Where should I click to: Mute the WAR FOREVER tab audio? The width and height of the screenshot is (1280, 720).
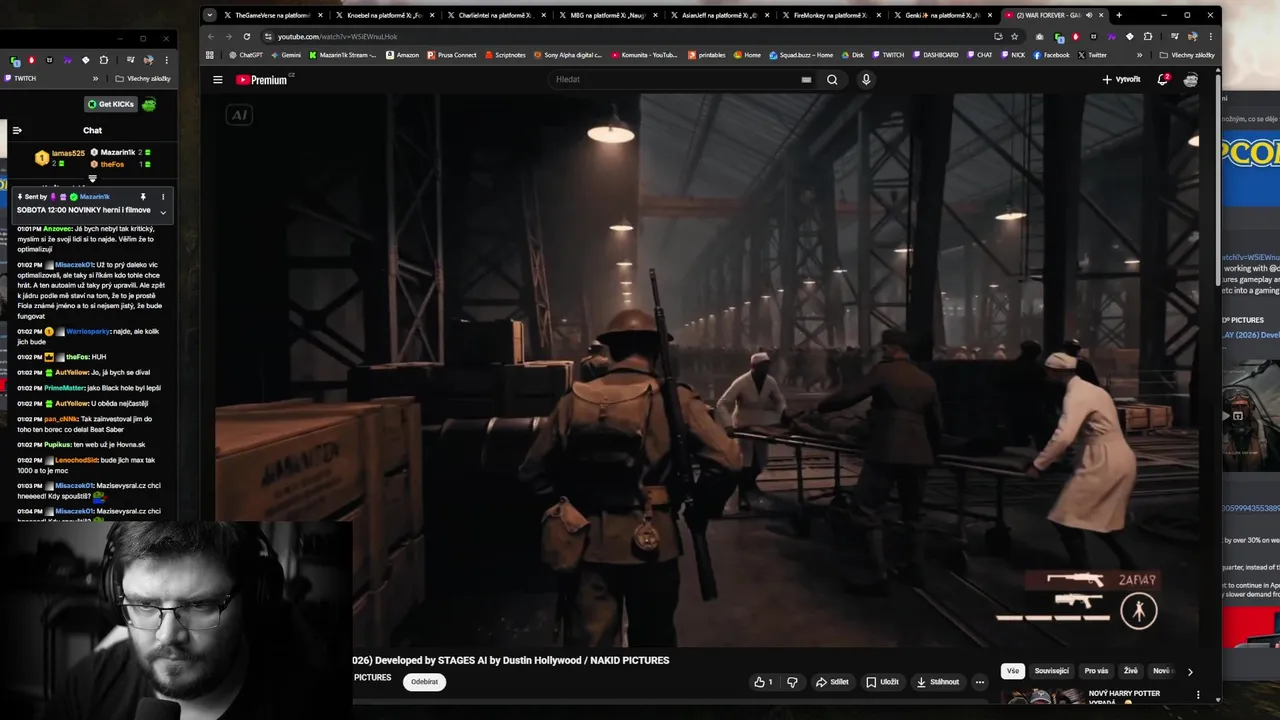click(x=1088, y=15)
